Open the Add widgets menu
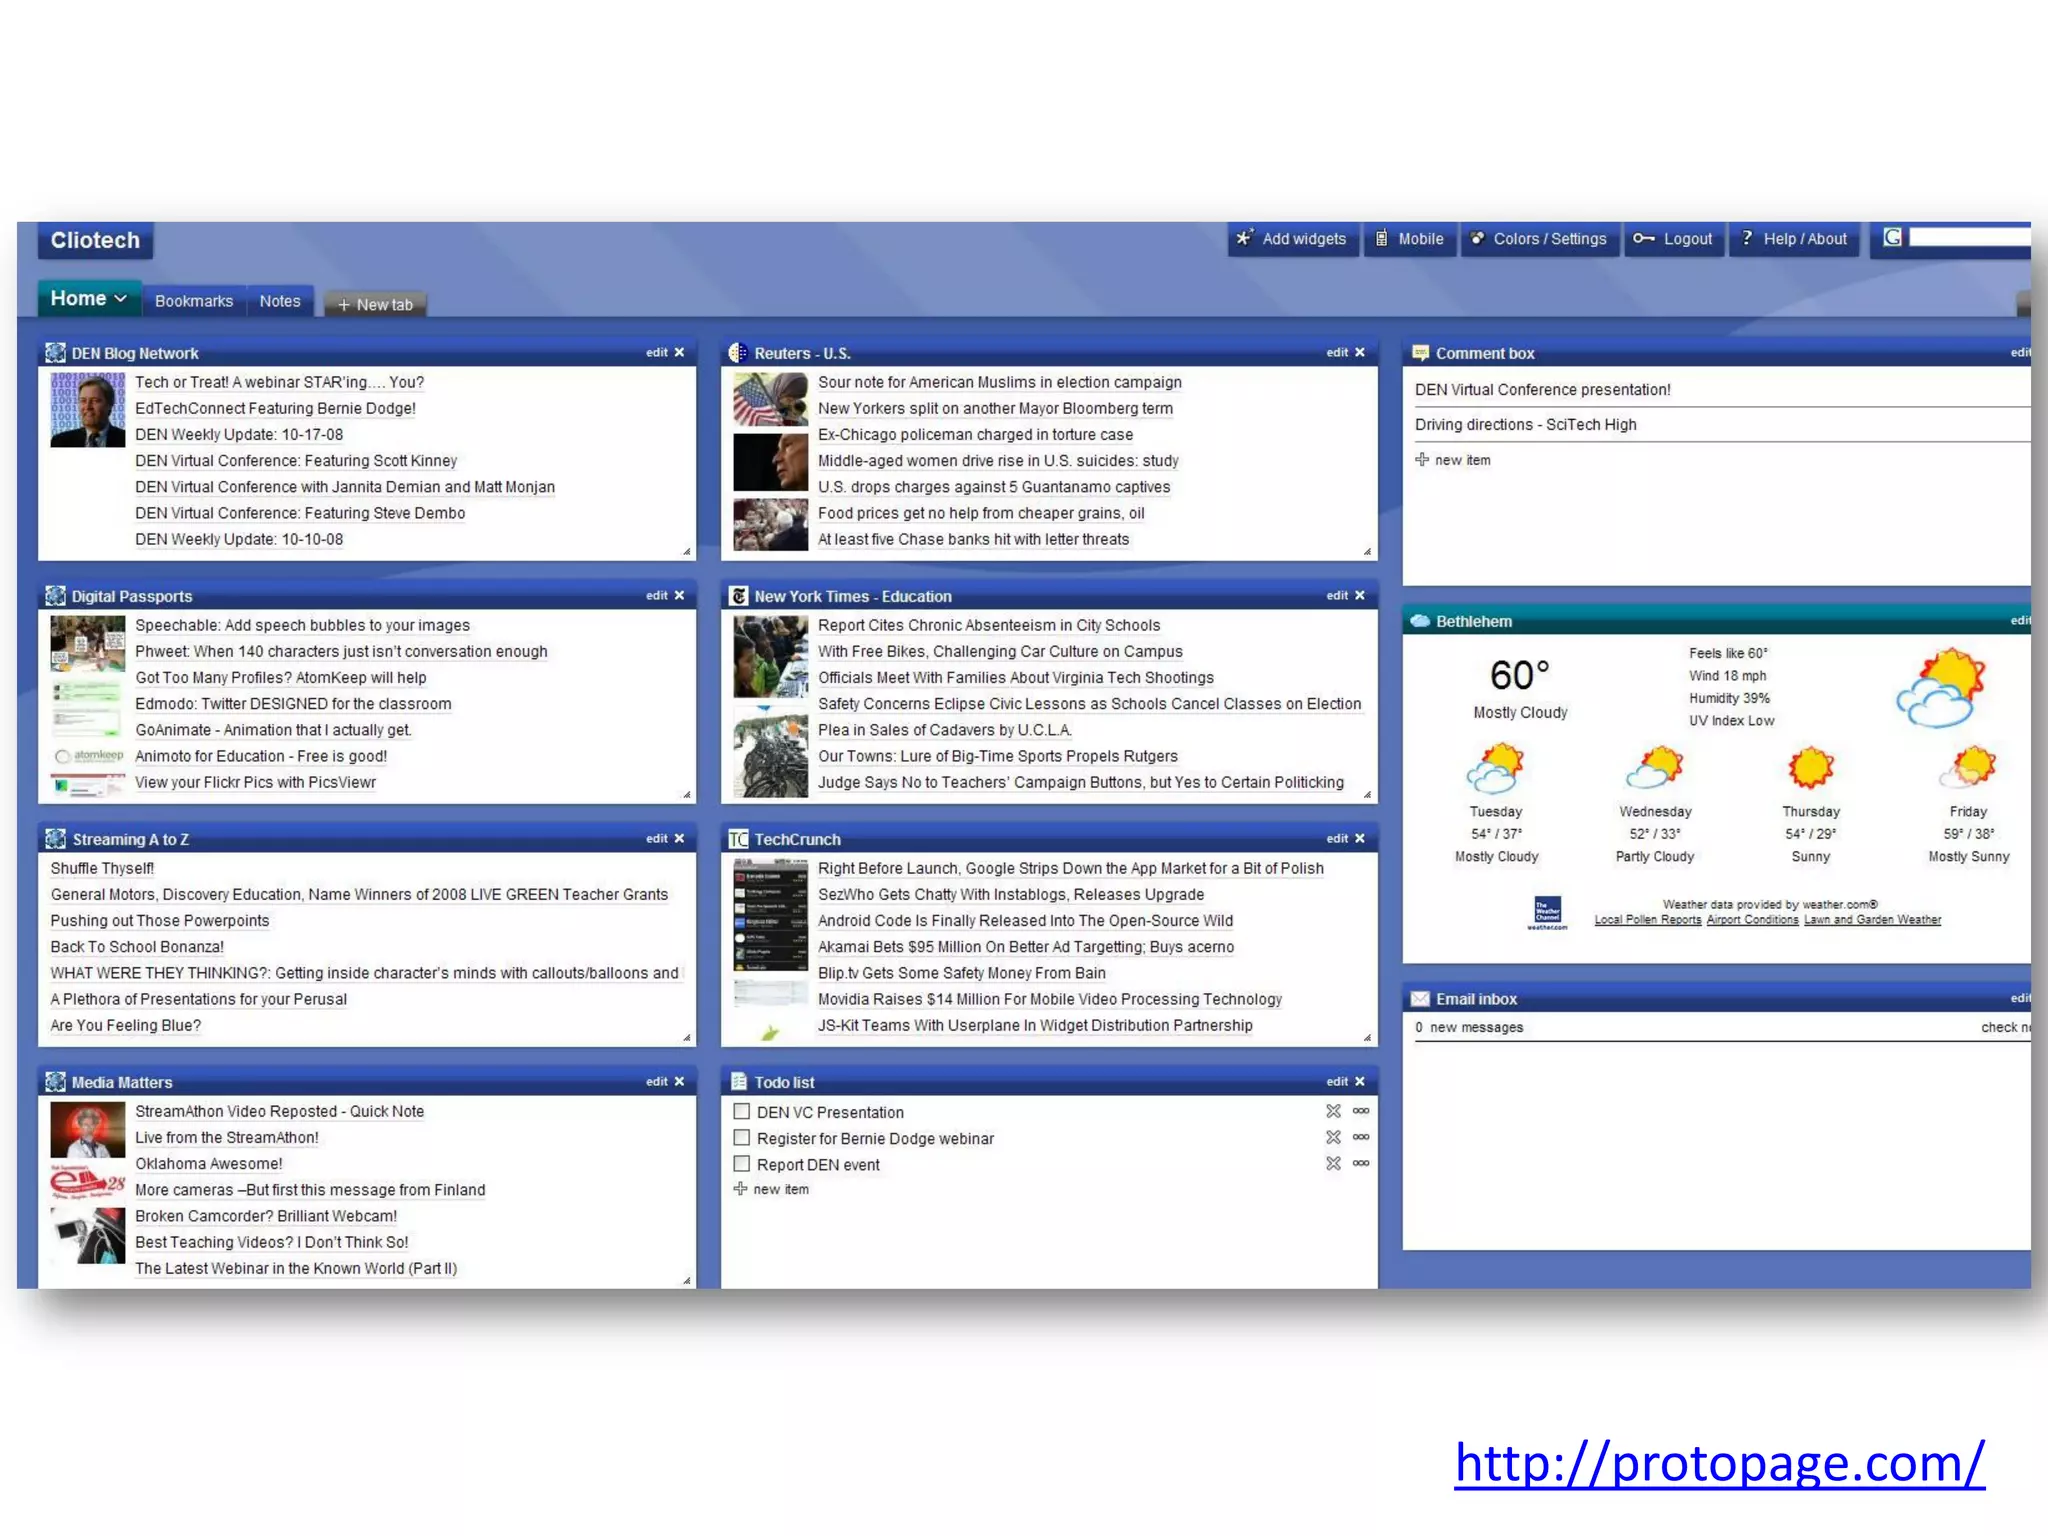This screenshot has height=1536, width=2048. [x=1292, y=239]
